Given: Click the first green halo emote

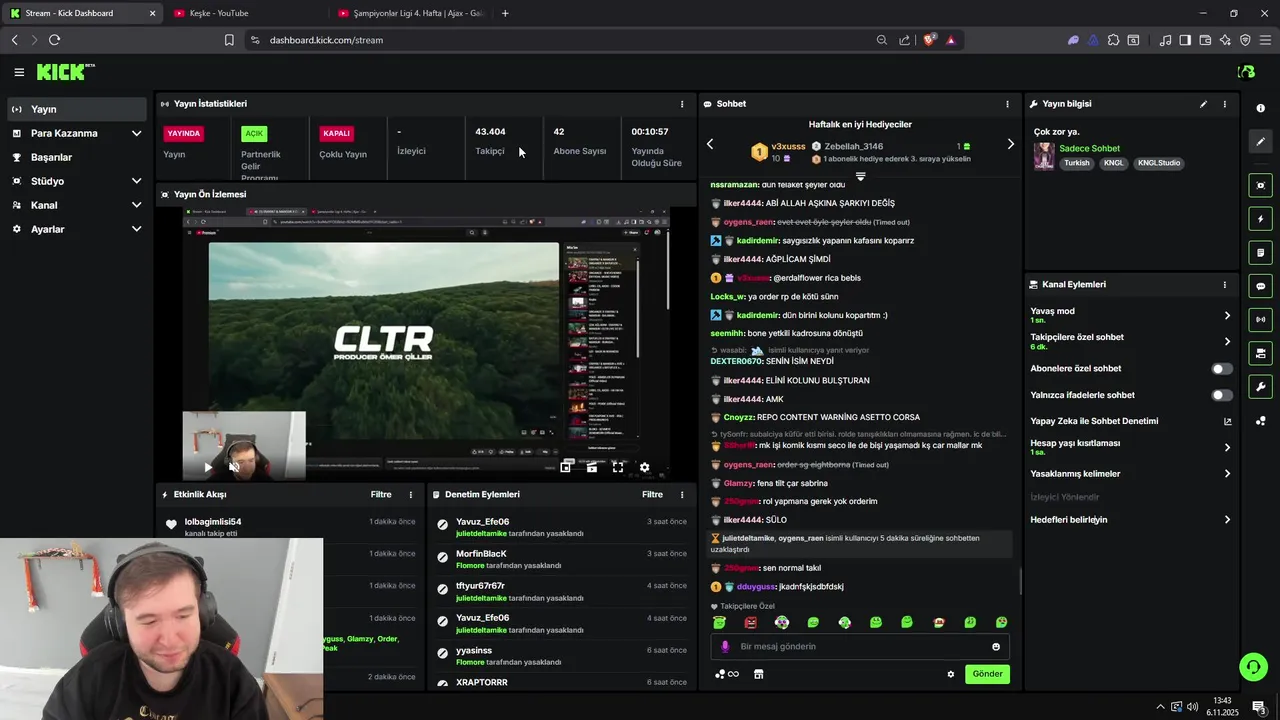Looking at the screenshot, I should coord(719,623).
